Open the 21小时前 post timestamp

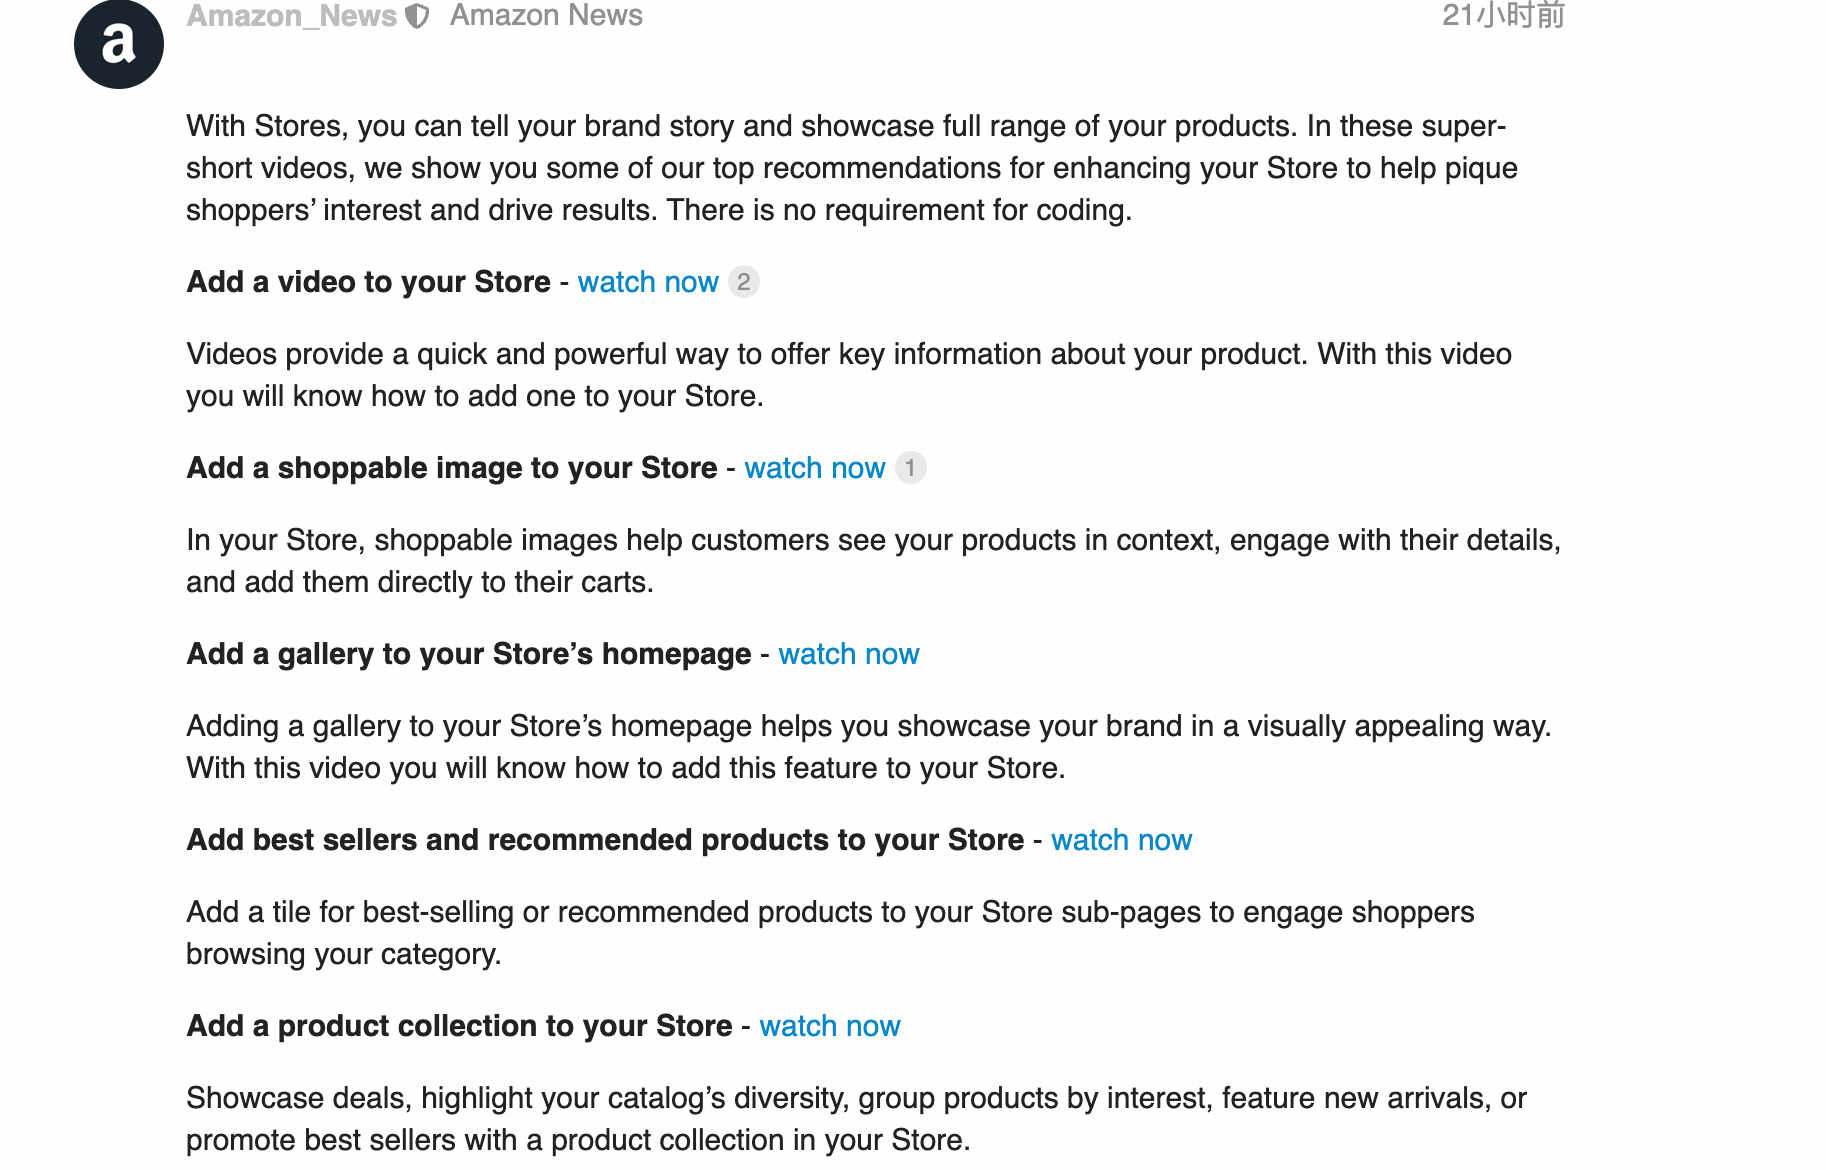click(x=1503, y=15)
